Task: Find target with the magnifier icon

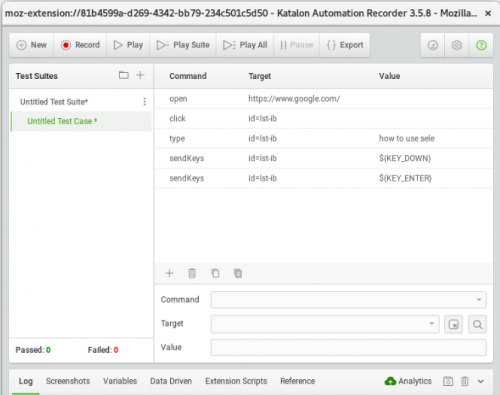Action: click(x=477, y=324)
